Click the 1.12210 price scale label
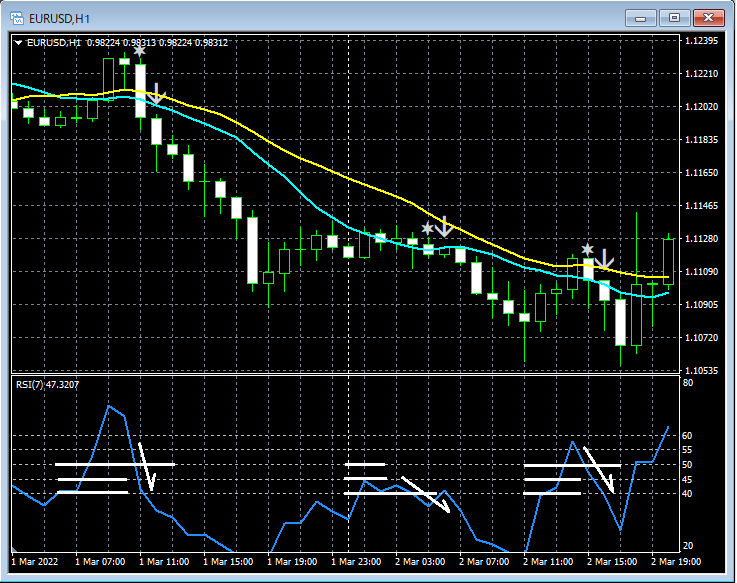The width and height of the screenshot is (737, 583). point(702,74)
